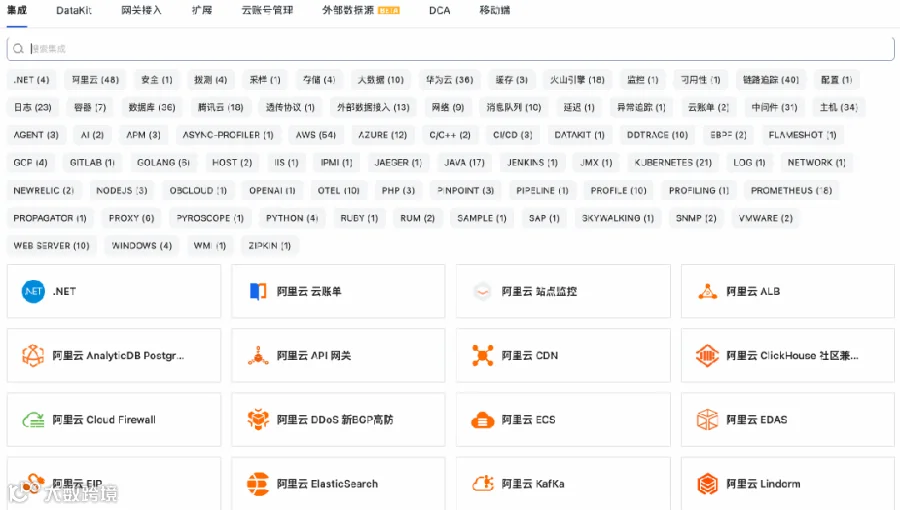900x510 pixels.
Task: Filter by the 数据库 (36) tag
Action: coord(152,107)
